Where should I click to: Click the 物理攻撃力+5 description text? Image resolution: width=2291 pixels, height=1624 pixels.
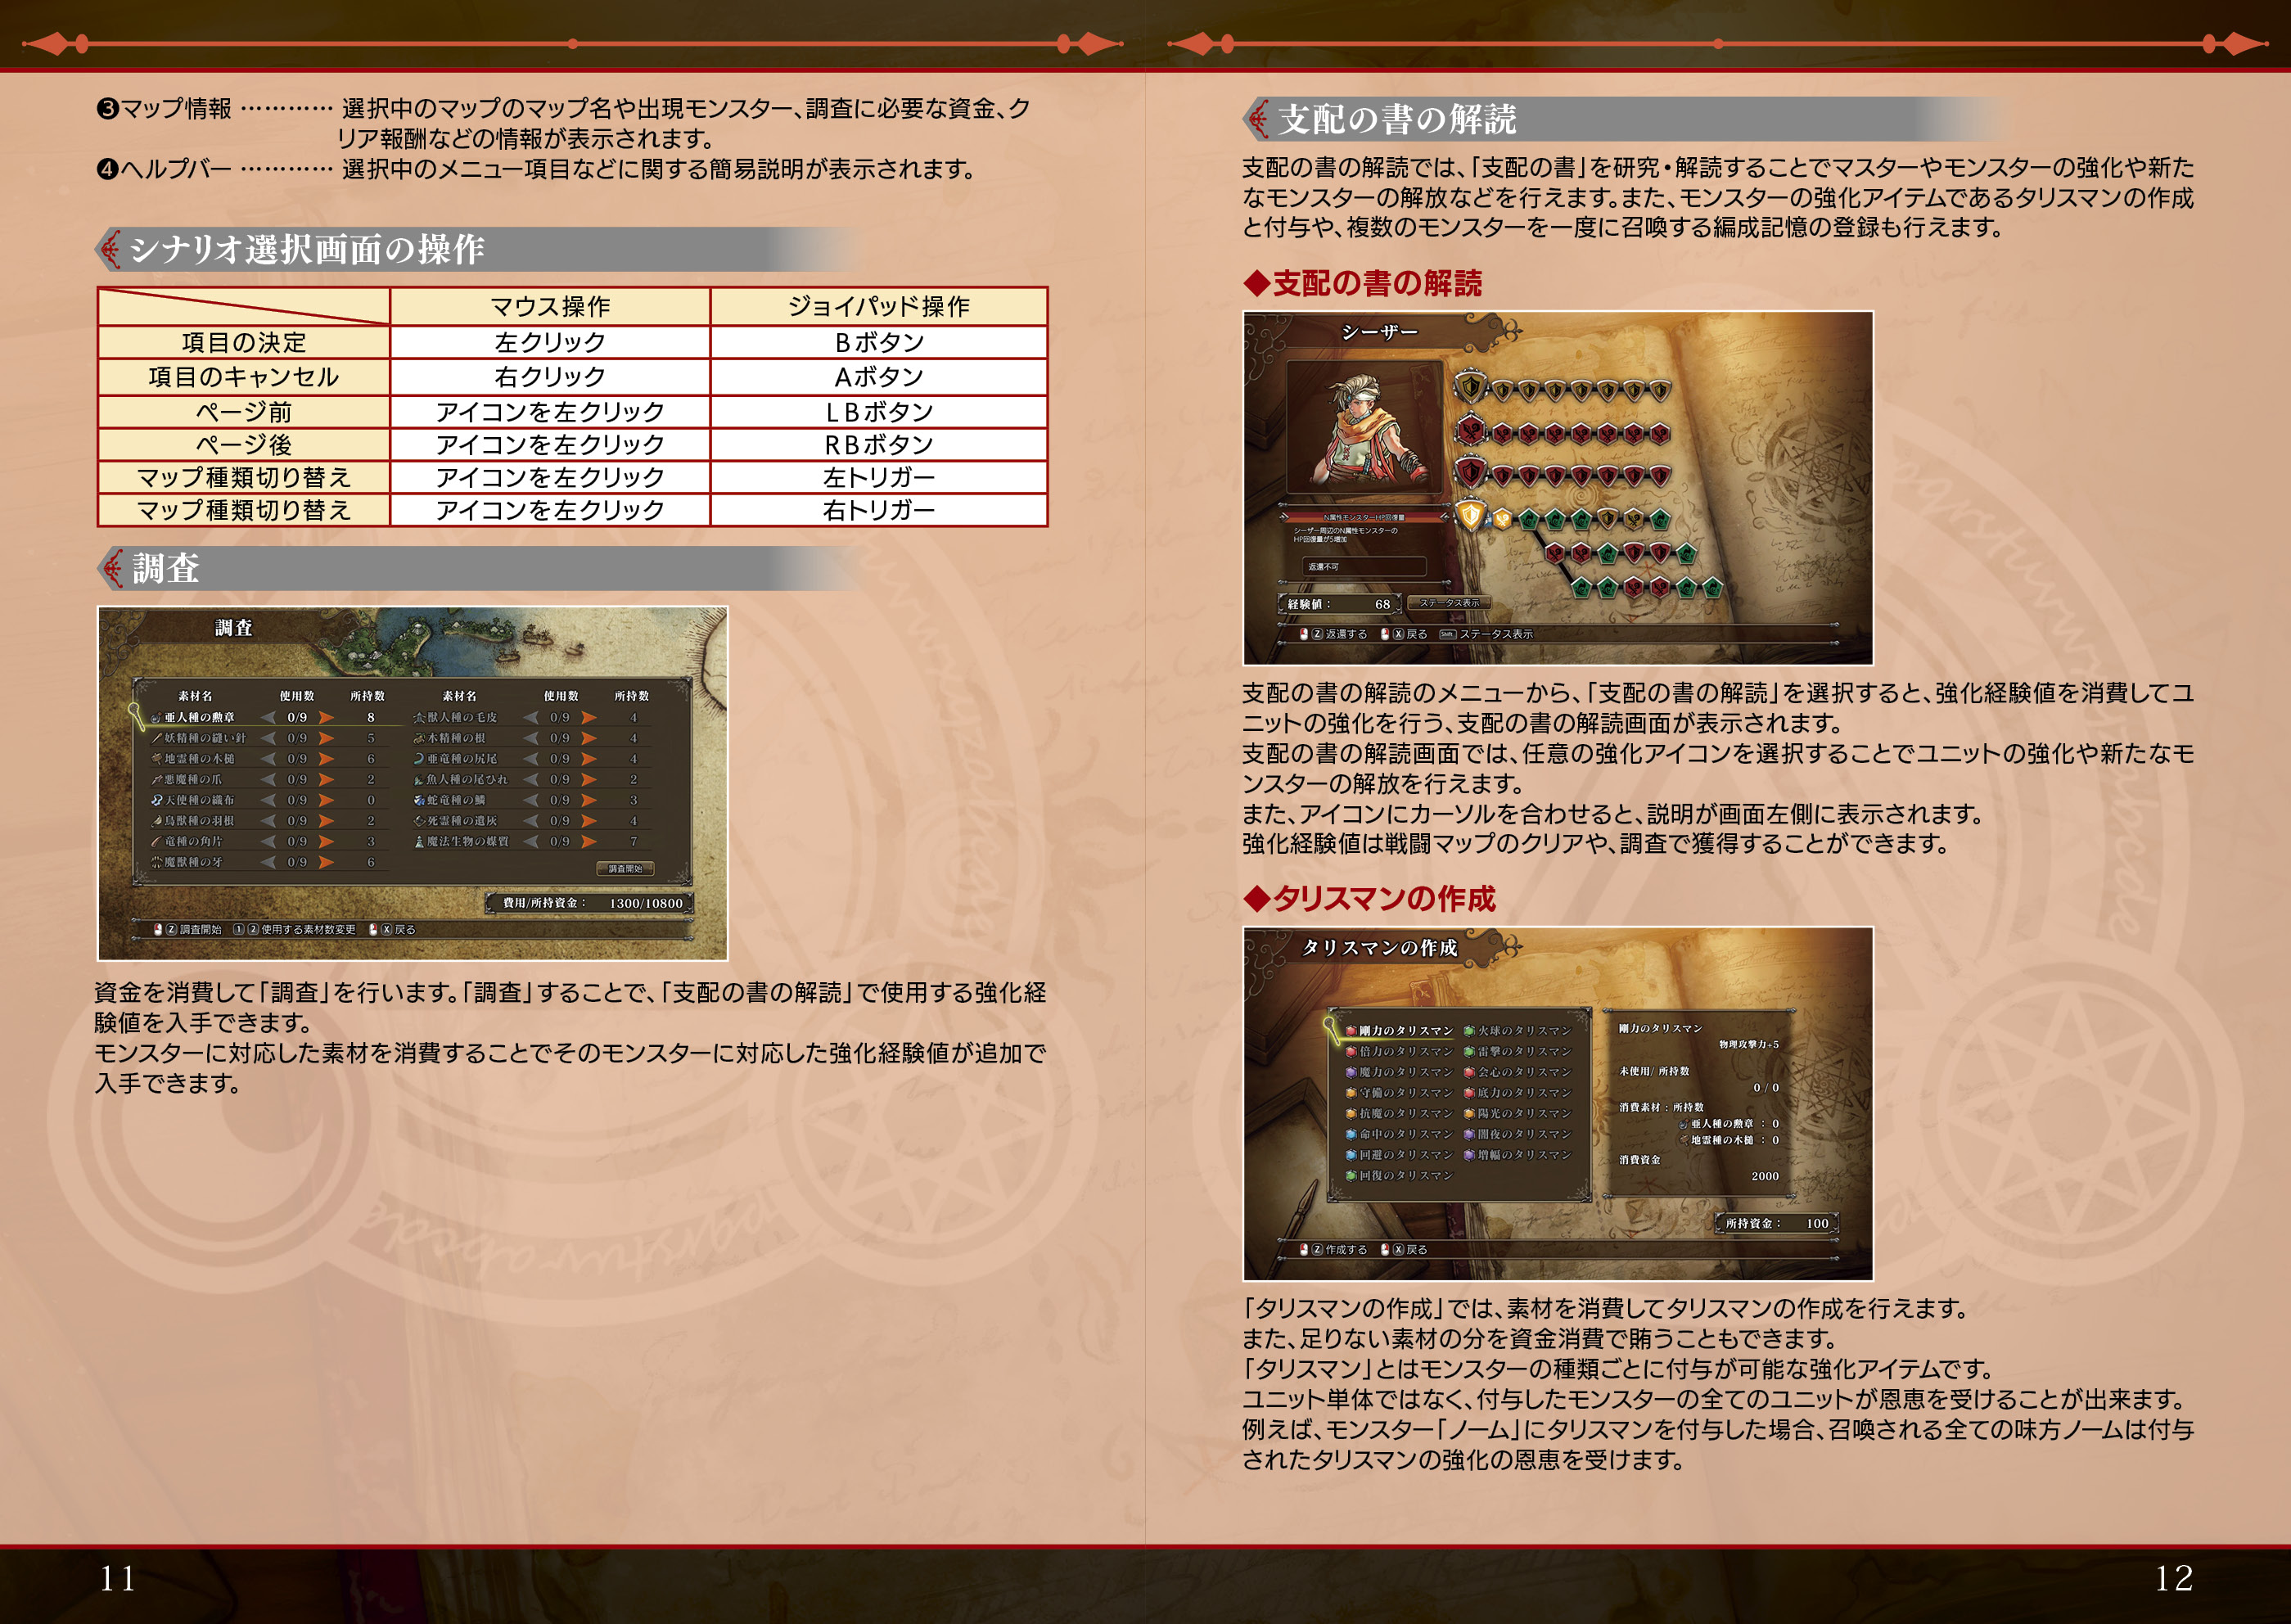pos(1749,1045)
